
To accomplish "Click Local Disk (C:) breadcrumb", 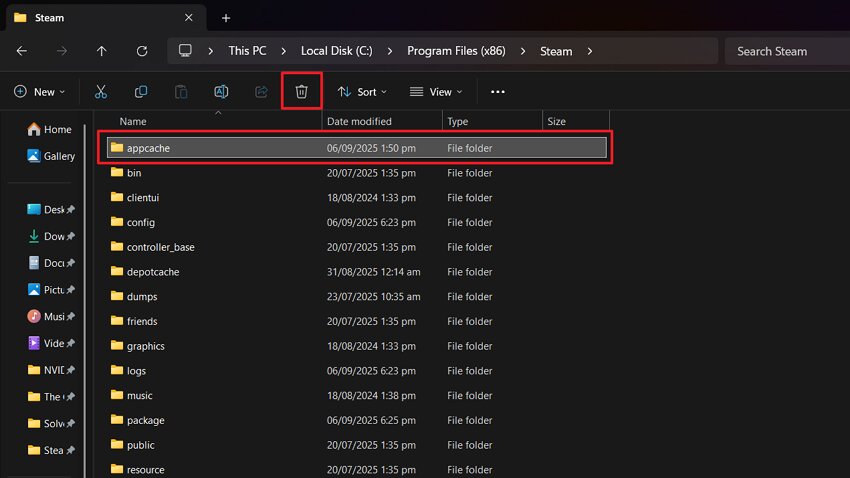I will (x=337, y=51).
